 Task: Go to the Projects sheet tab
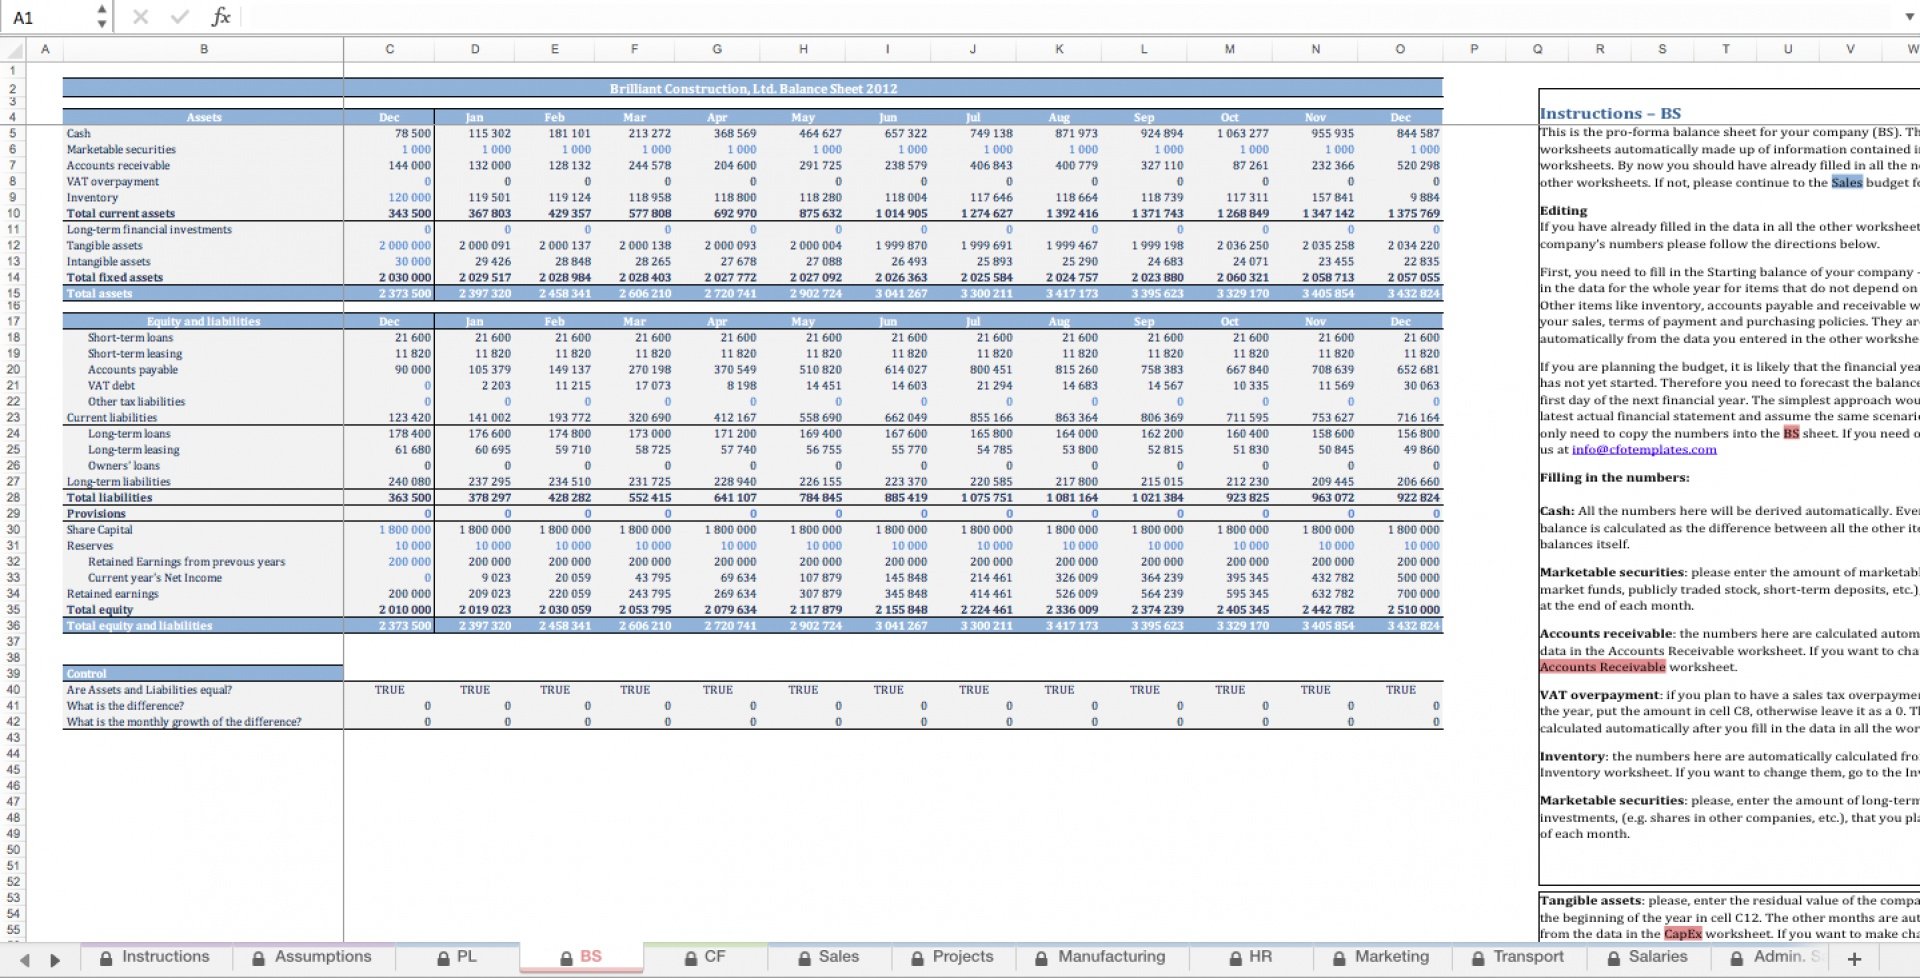(x=953, y=957)
